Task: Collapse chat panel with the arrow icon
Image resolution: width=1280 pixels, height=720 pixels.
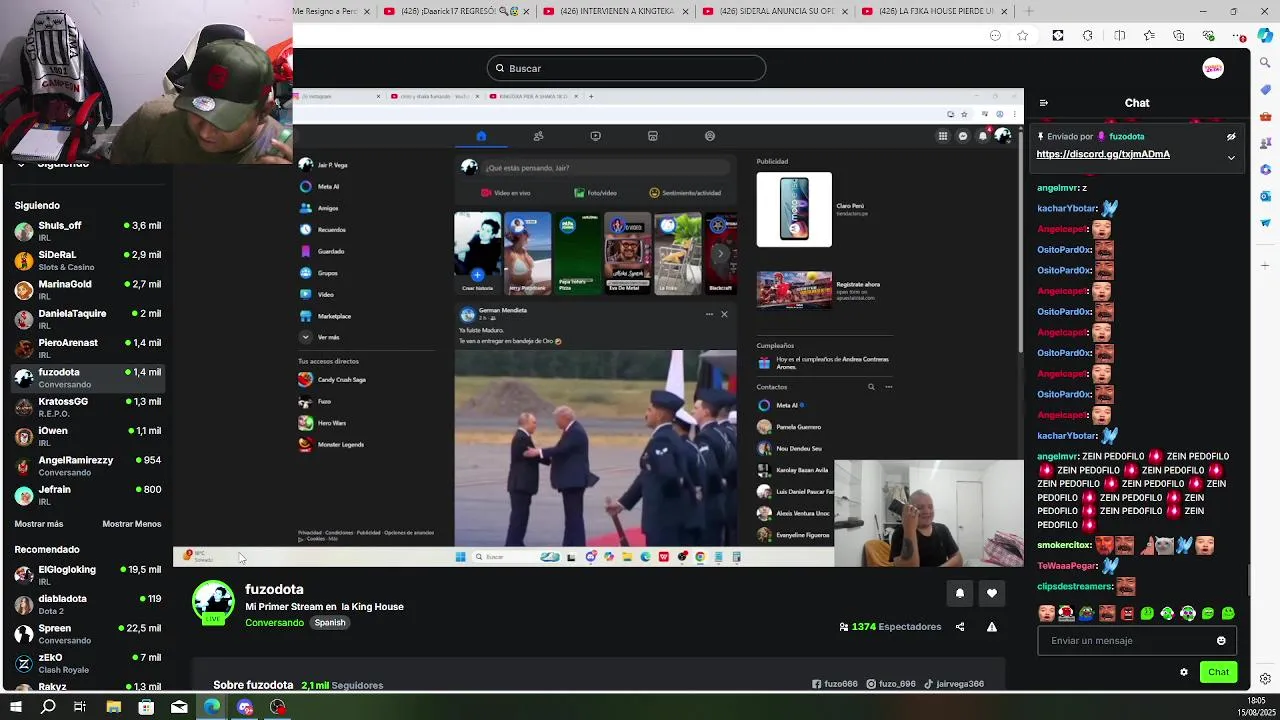Action: (x=1044, y=103)
